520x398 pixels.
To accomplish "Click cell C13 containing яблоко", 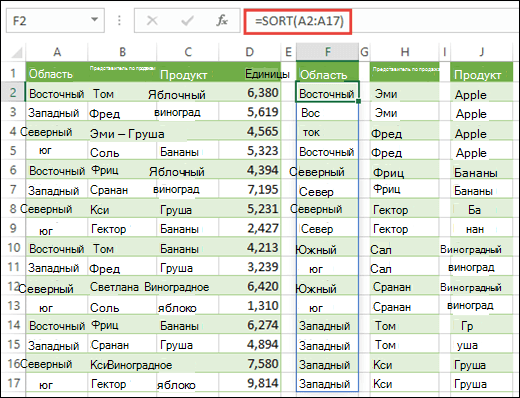I will pos(188,305).
